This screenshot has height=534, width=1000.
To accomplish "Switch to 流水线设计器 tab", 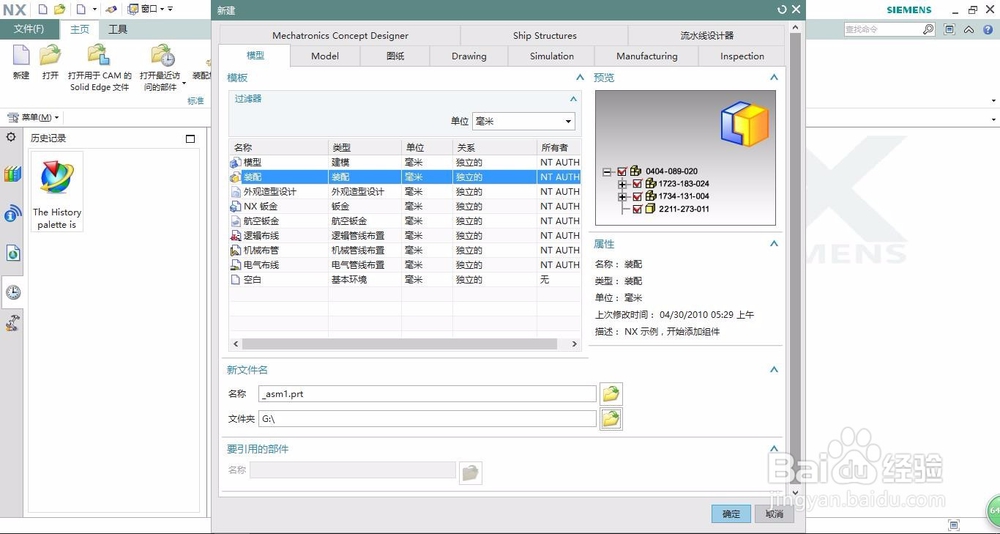I will 707,36.
